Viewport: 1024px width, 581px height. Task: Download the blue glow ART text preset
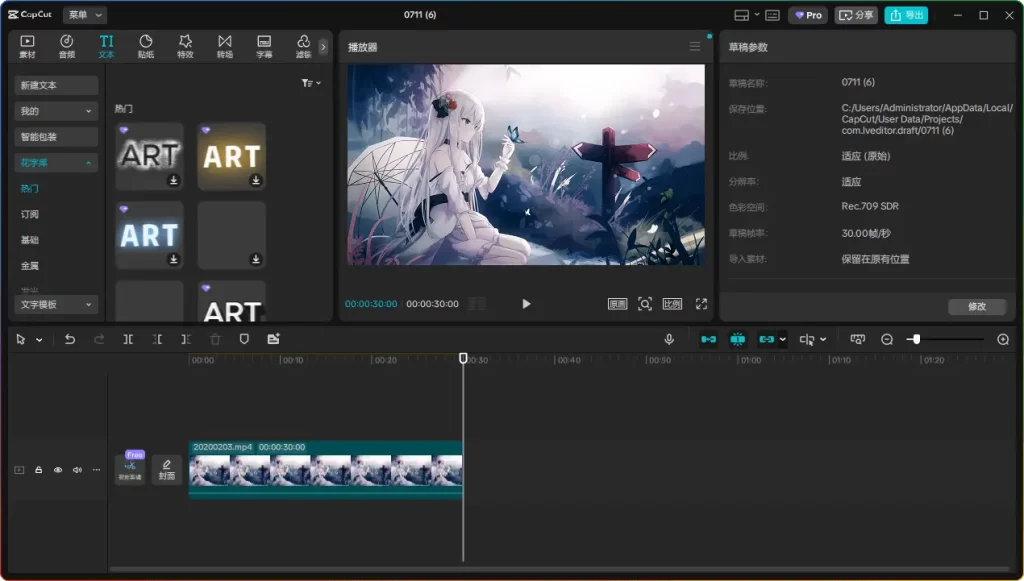tap(174, 259)
